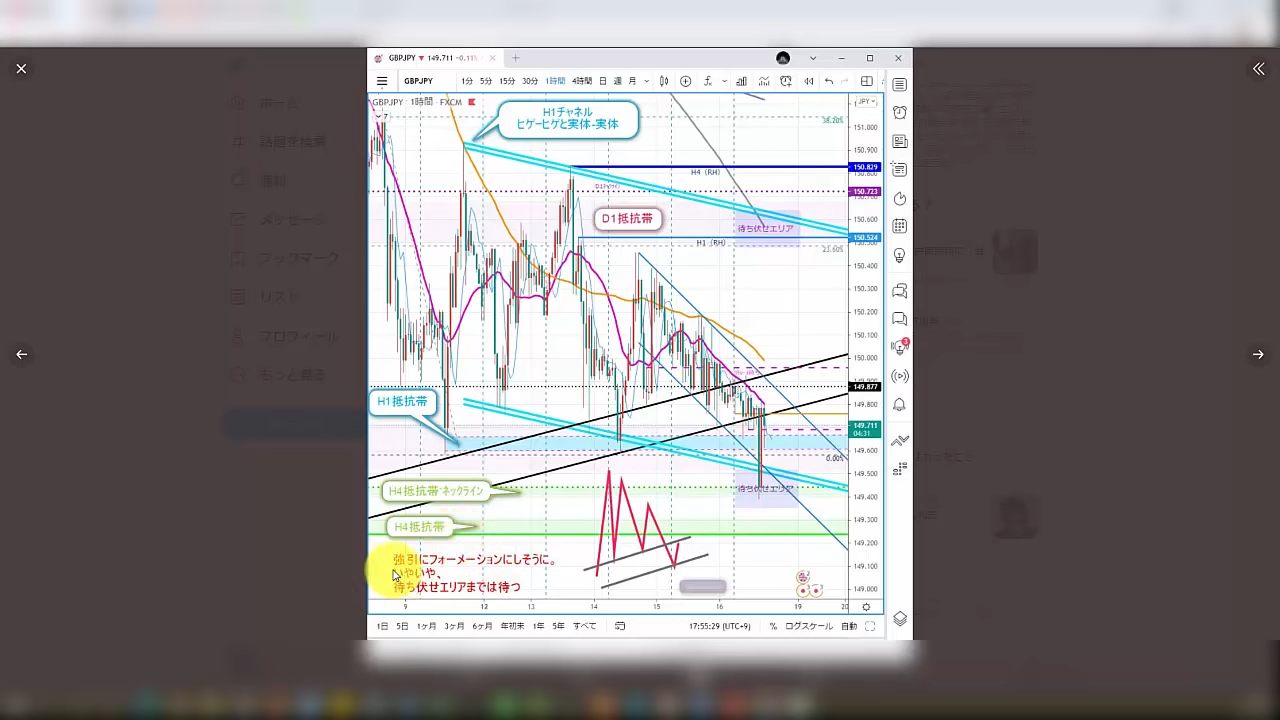Expand the indicator templates dropdown beside fx
This screenshot has width=1280, height=720.
(x=724, y=81)
